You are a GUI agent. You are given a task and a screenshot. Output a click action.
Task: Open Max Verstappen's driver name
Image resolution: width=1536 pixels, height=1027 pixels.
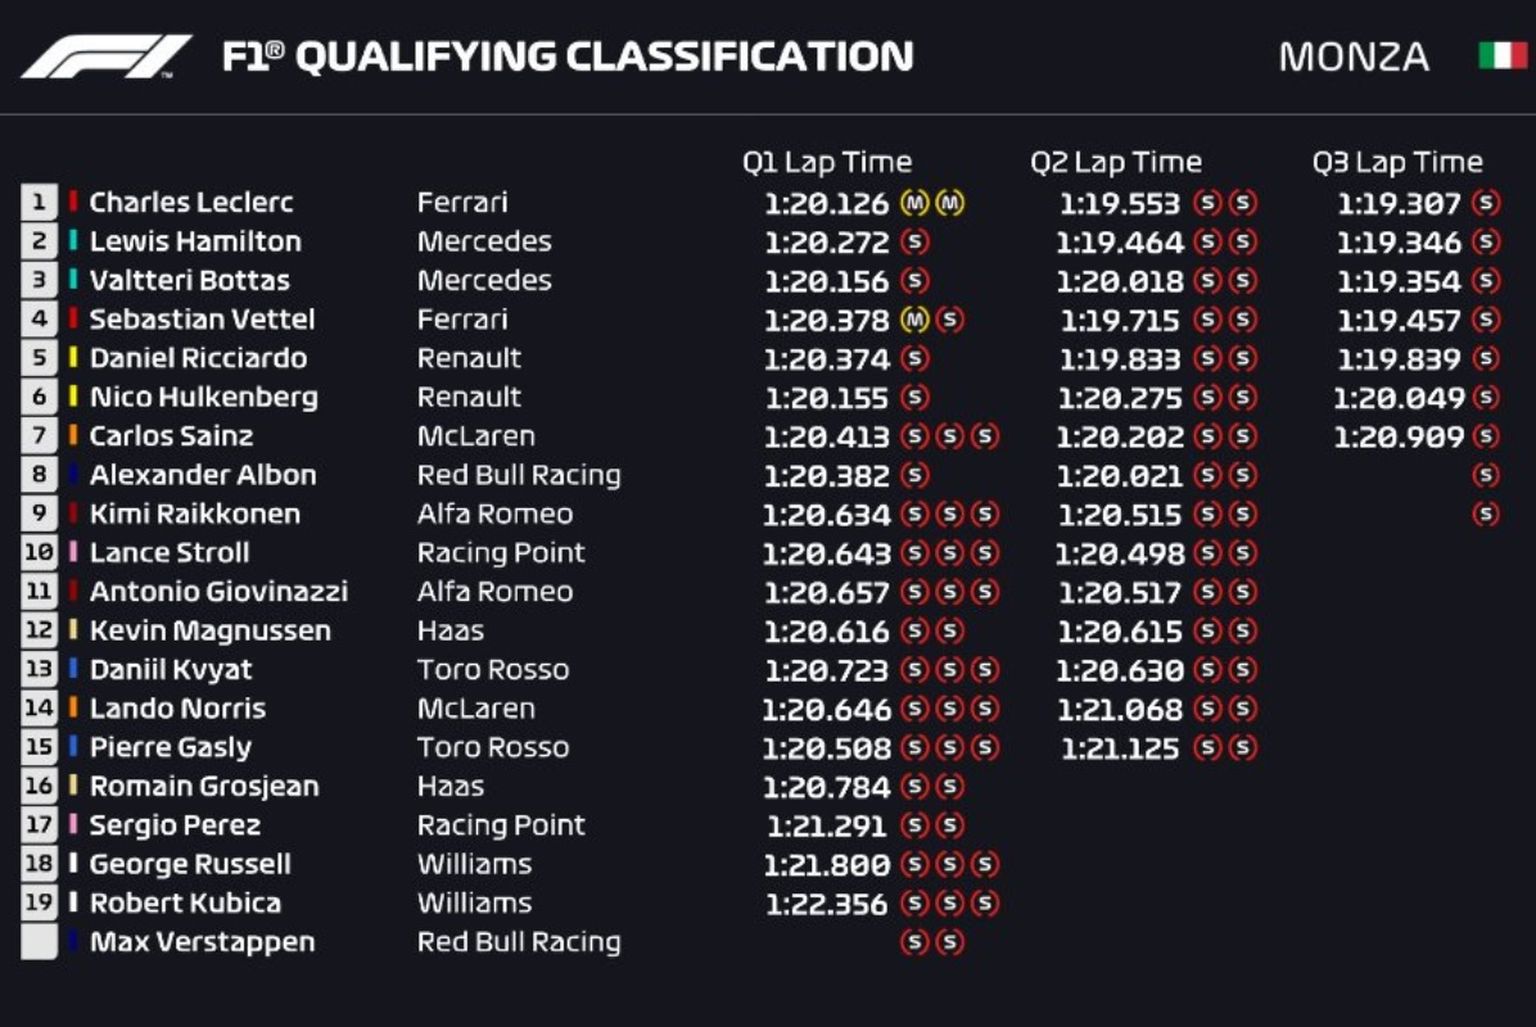point(202,942)
